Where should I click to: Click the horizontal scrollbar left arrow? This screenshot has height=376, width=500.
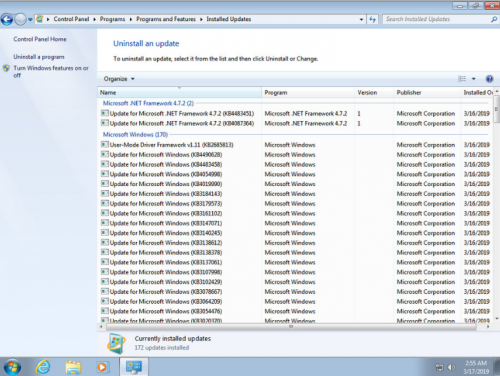[x=101, y=327]
